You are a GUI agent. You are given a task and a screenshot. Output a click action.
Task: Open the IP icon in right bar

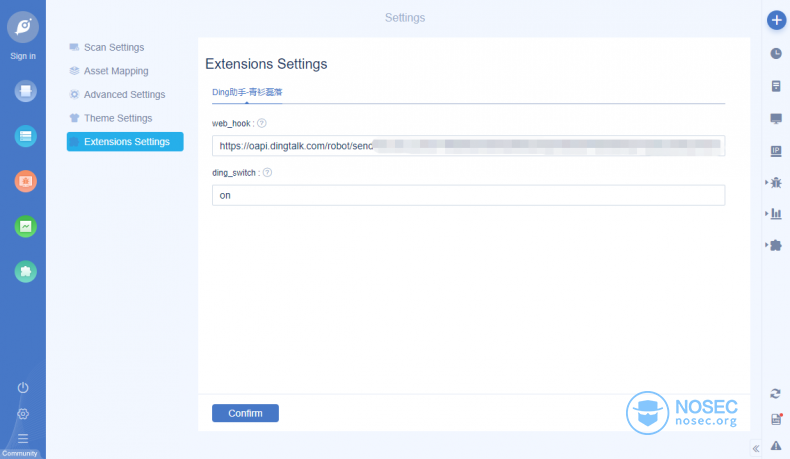click(776, 151)
